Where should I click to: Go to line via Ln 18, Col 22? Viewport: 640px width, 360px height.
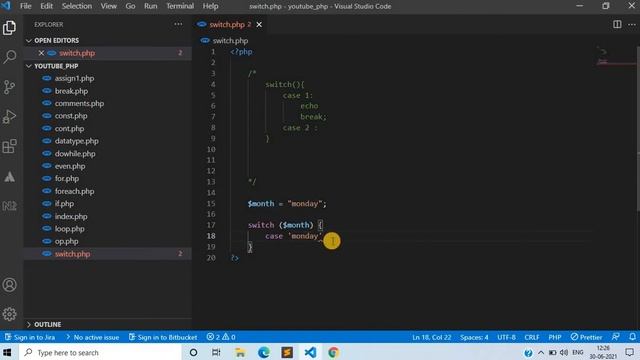click(431, 337)
